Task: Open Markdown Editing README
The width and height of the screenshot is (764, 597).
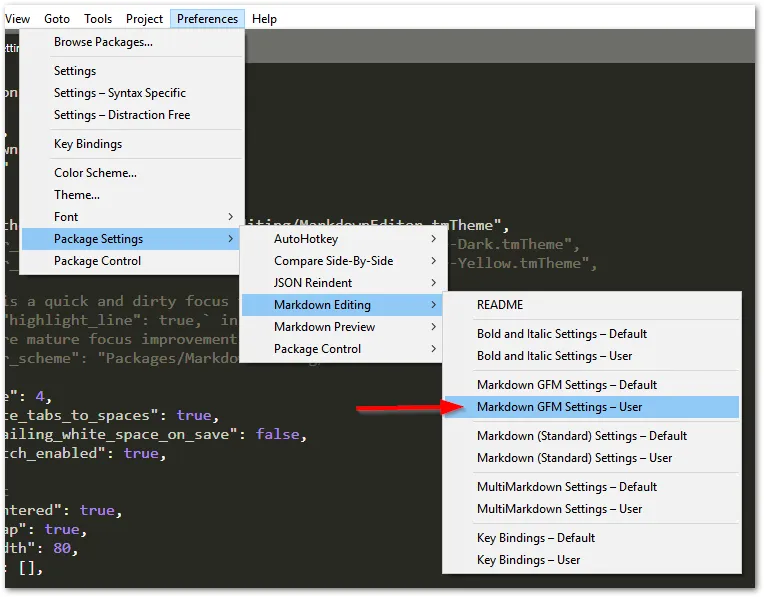Action: tap(592, 305)
